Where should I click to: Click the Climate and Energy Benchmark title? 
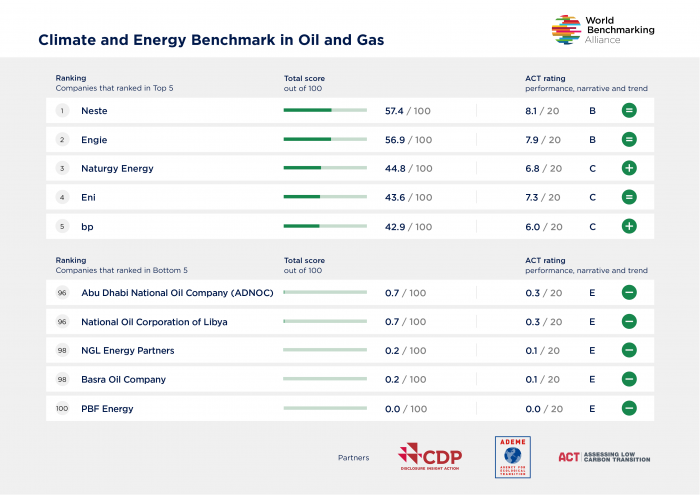[x=210, y=41]
